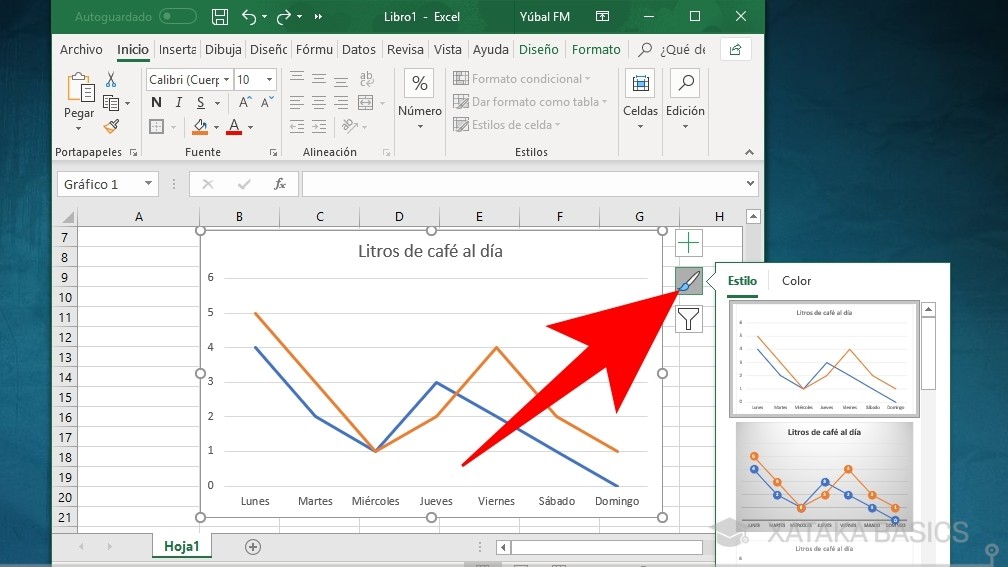Click the text orientation icon
Screen dimensions: 1008x567
(x=350, y=126)
